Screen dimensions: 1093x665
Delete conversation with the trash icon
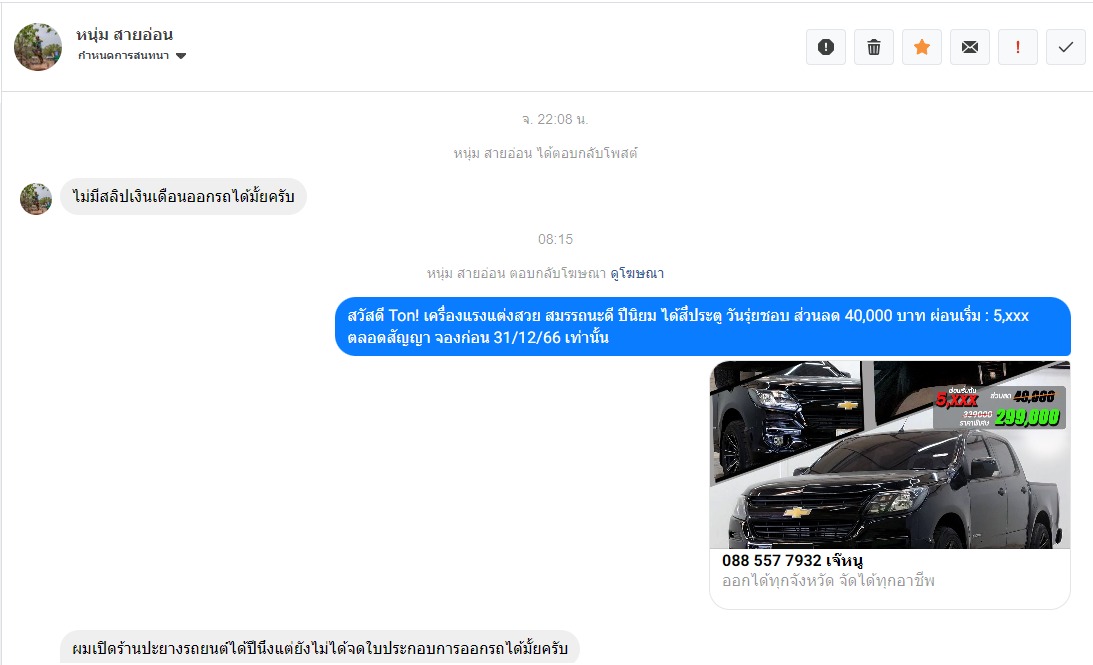point(873,47)
